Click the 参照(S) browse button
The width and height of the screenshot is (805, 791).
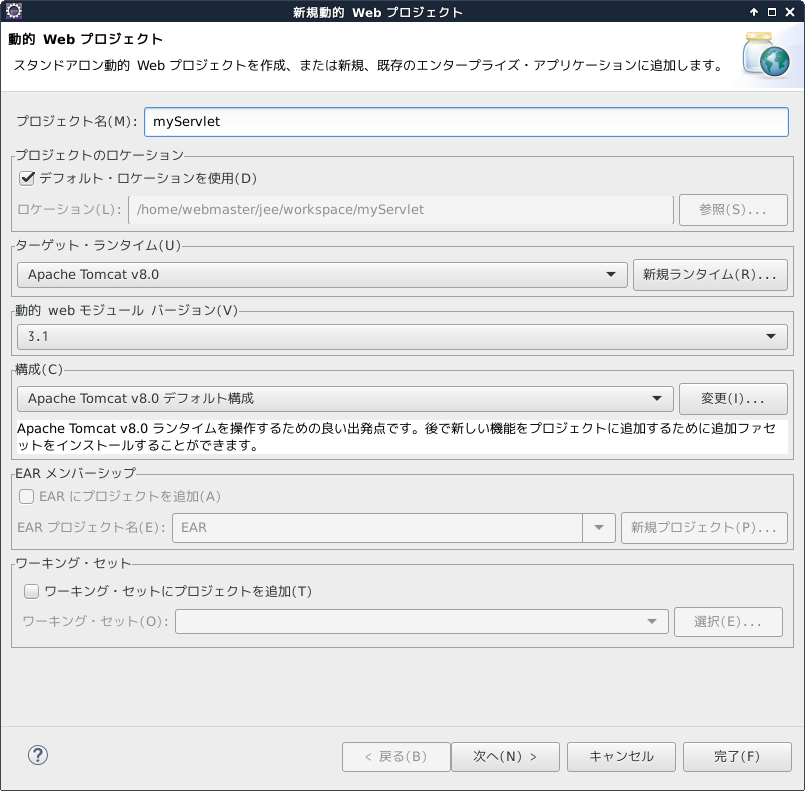[733, 209]
